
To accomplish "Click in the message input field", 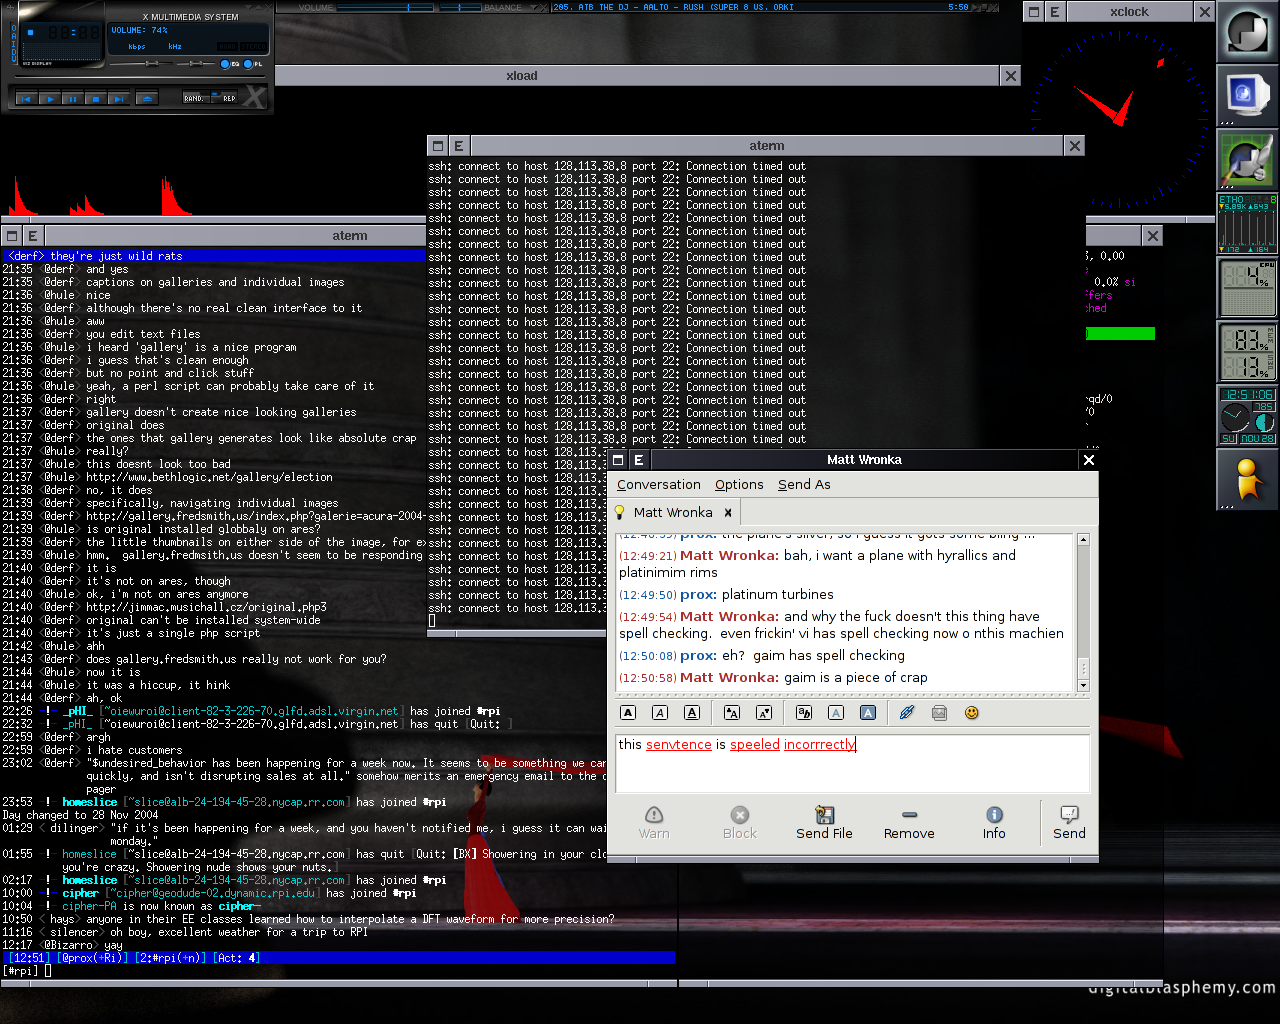I will (850, 765).
